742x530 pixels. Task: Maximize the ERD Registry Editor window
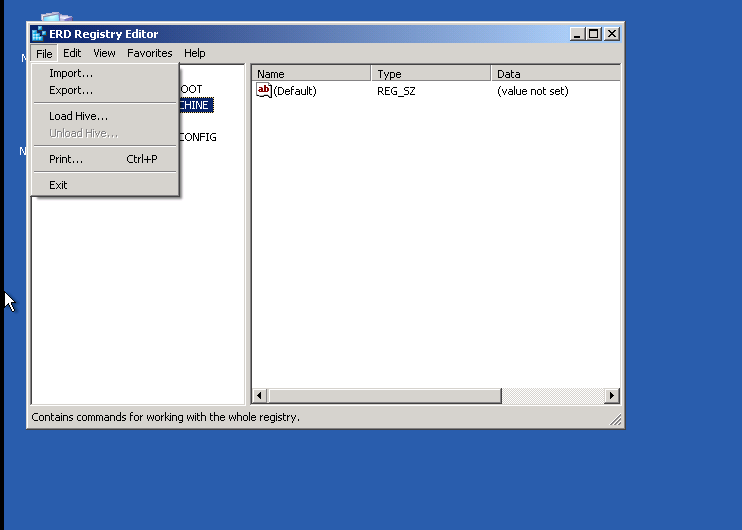593,34
